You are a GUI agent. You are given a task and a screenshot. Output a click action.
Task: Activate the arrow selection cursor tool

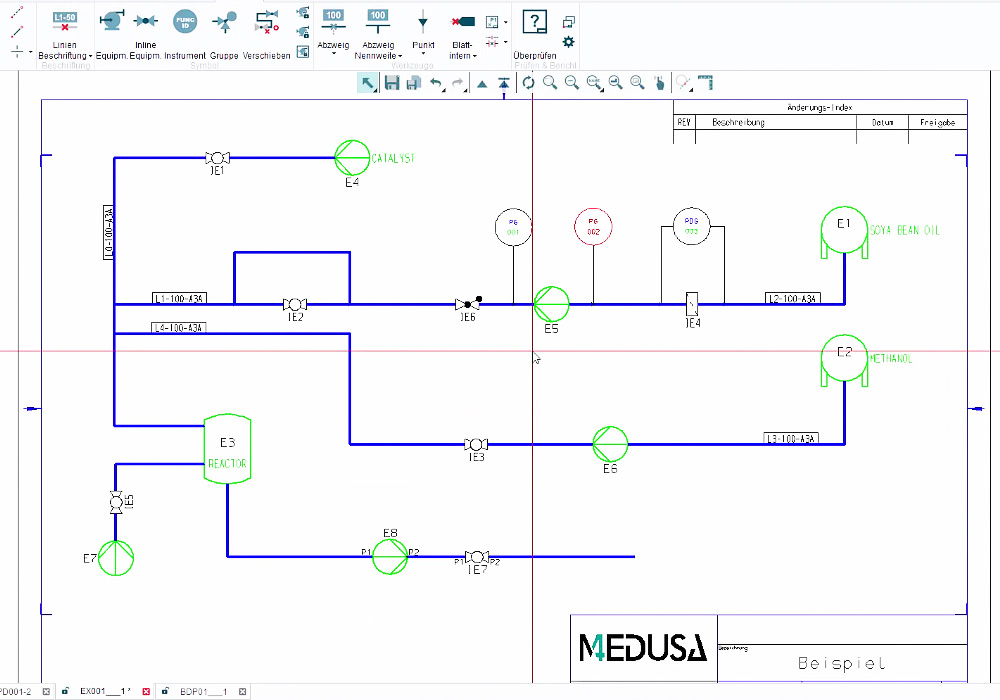(367, 83)
